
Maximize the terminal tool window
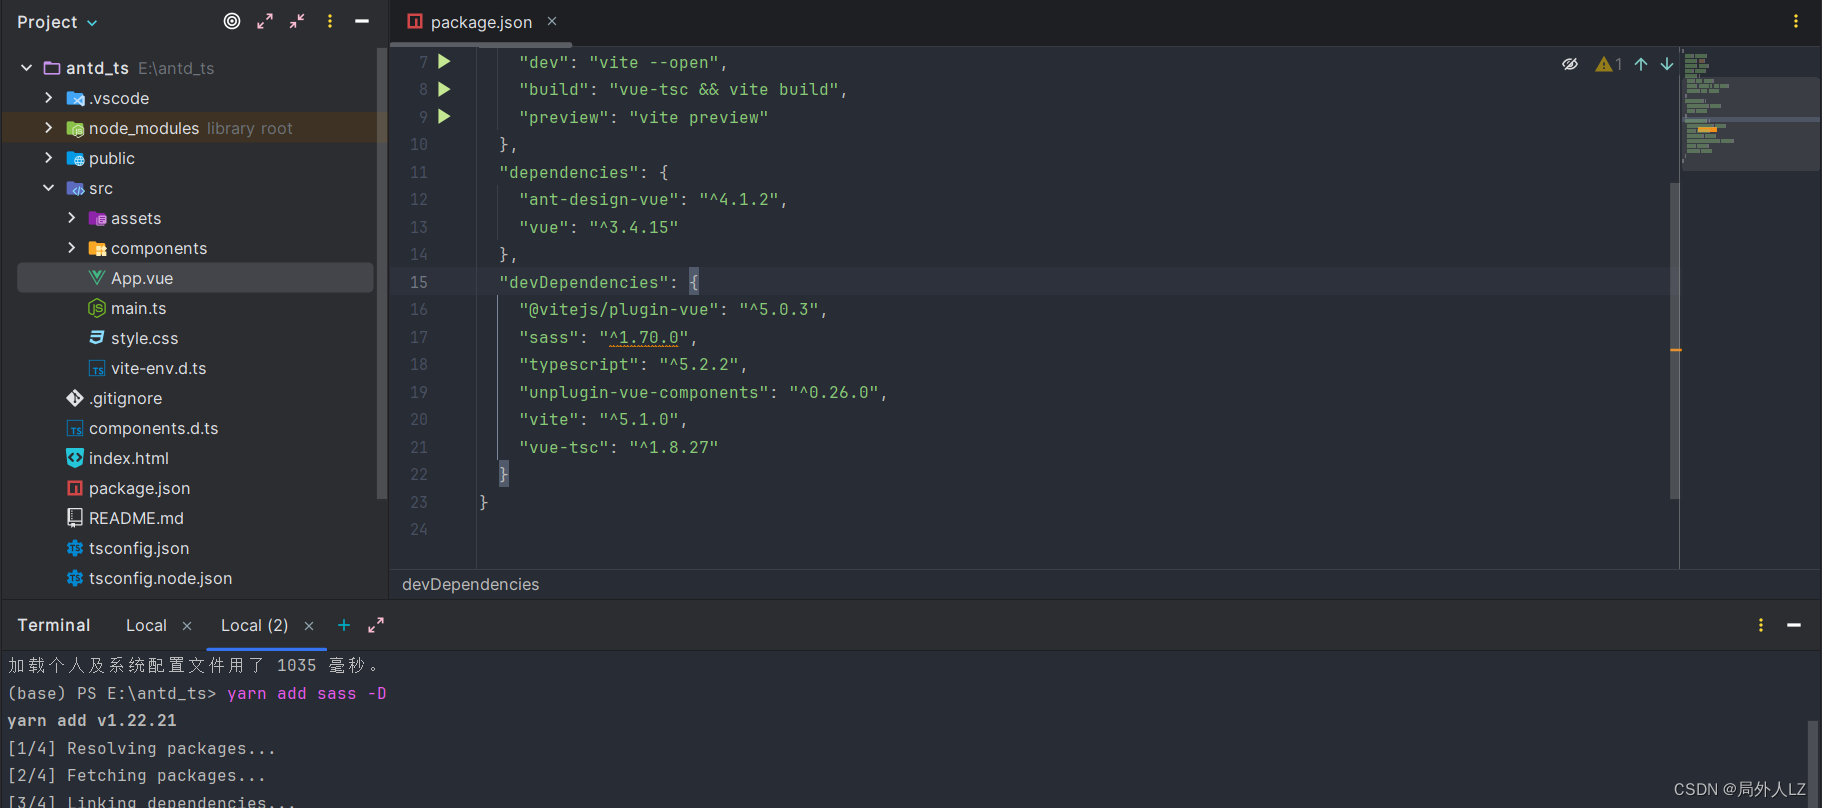(376, 625)
